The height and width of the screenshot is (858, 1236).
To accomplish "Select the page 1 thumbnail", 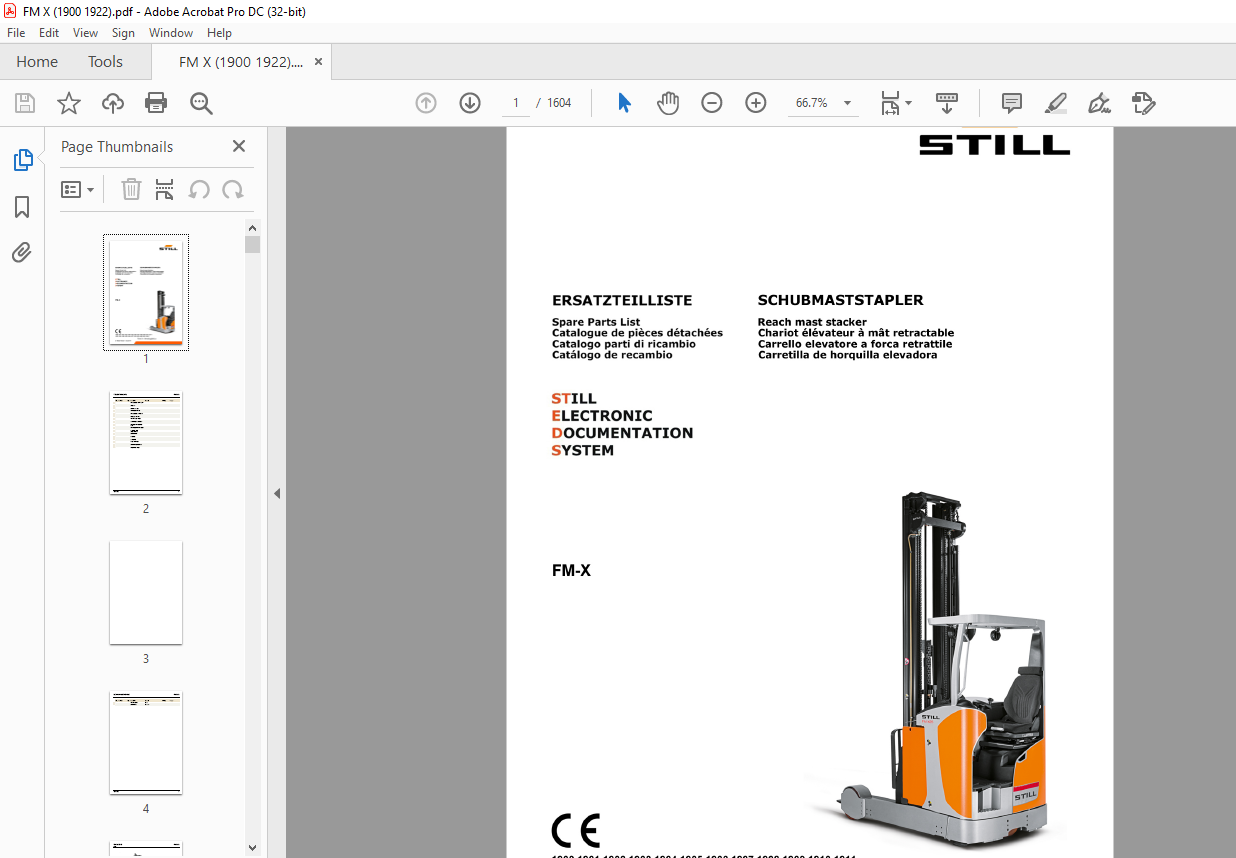I will [x=146, y=292].
